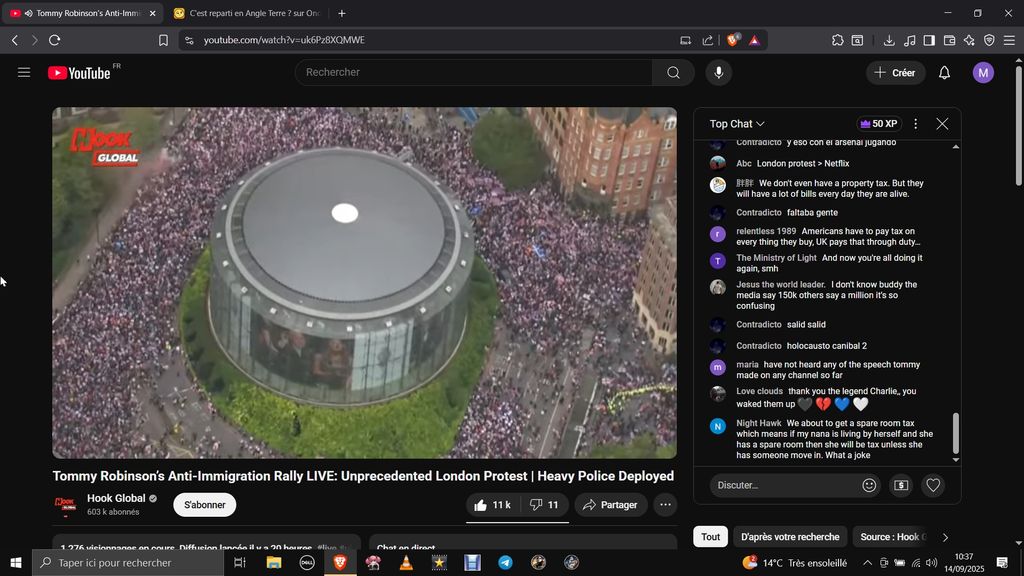Go to the YouTube home logo

tap(79, 72)
